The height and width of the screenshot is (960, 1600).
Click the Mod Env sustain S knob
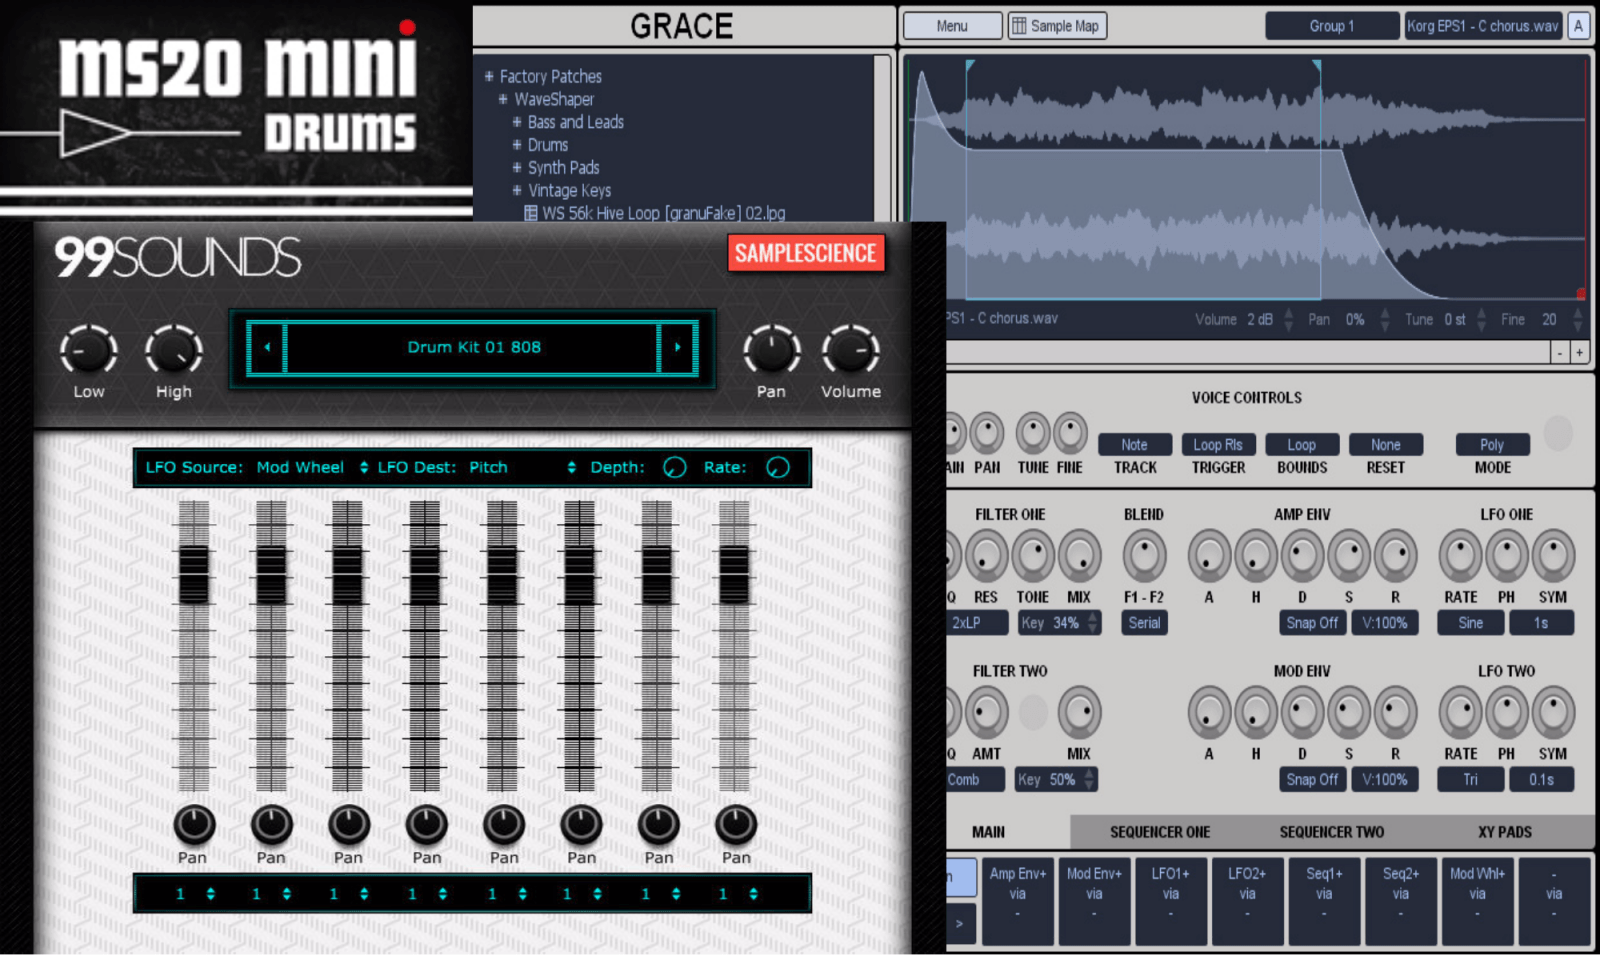click(x=1349, y=713)
